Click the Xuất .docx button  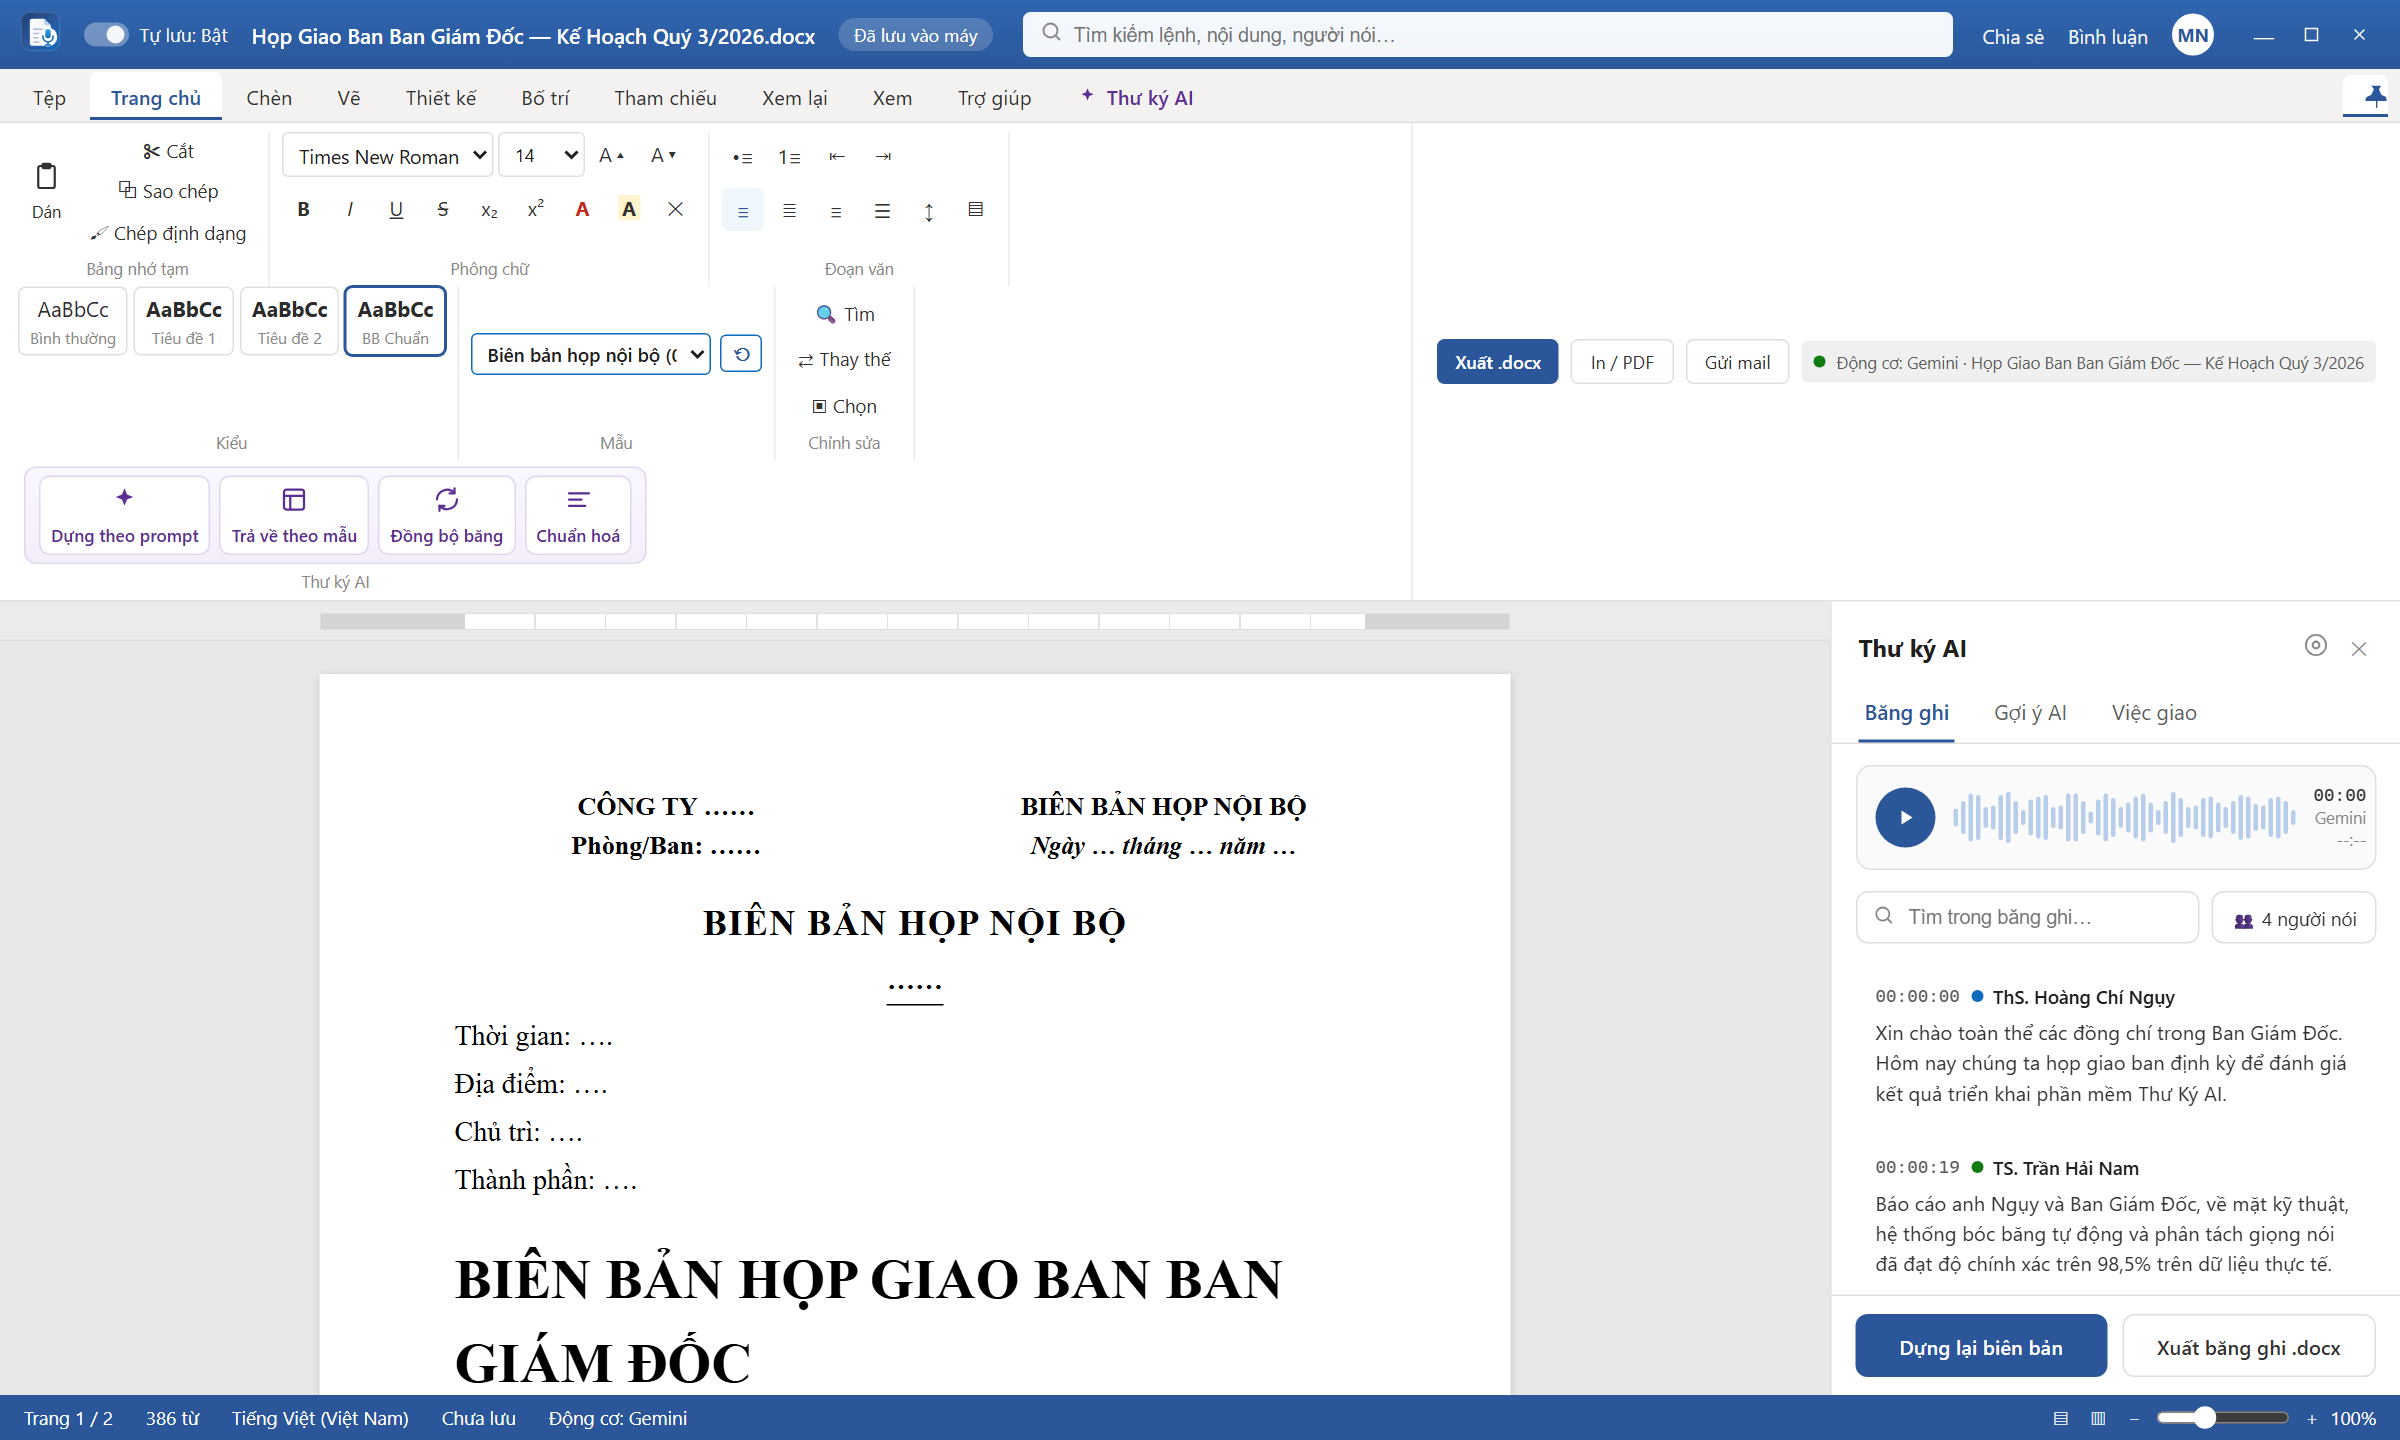pos(1497,362)
